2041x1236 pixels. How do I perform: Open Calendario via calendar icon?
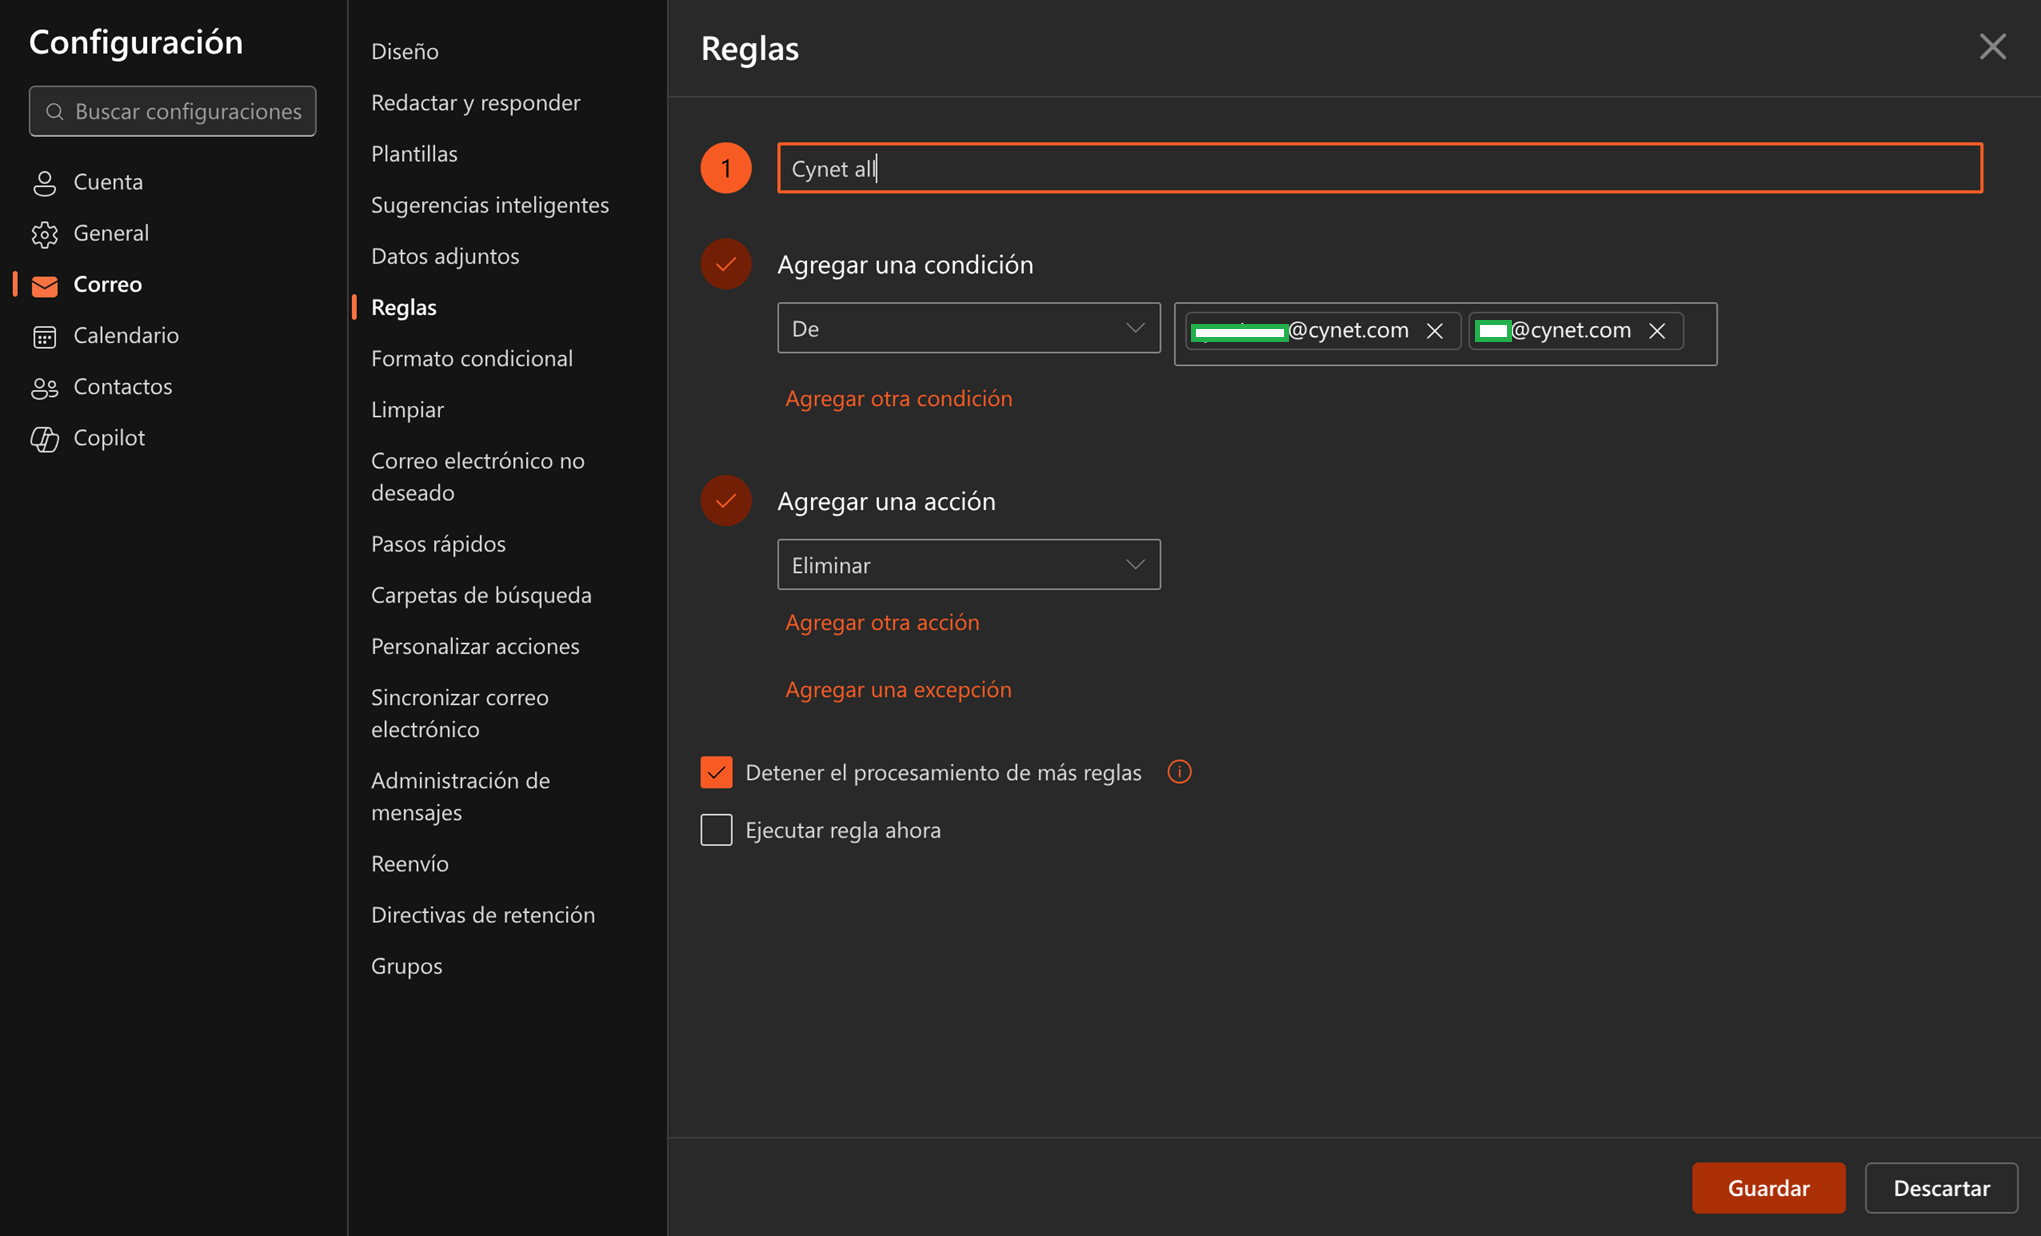(x=44, y=336)
